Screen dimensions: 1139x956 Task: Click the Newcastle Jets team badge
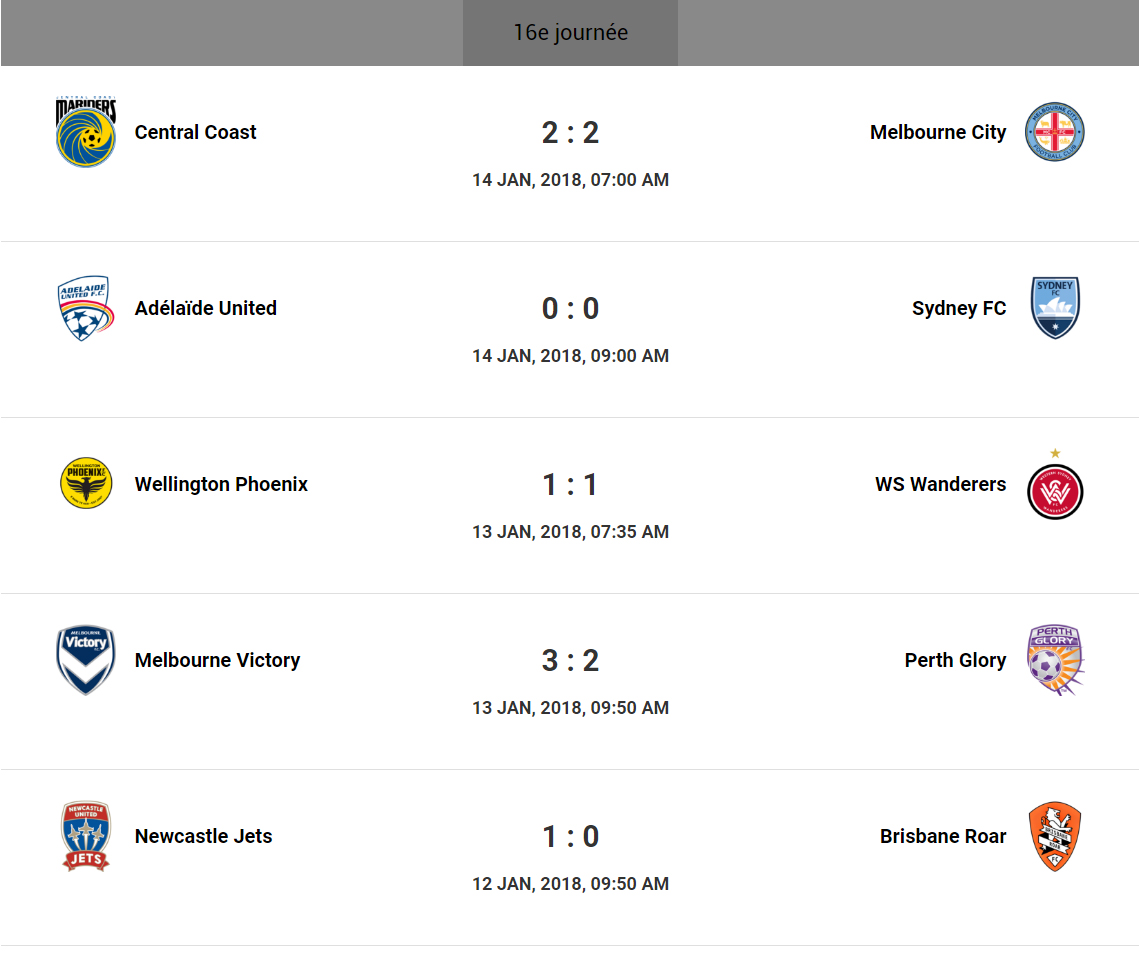(x=86, y=836)
